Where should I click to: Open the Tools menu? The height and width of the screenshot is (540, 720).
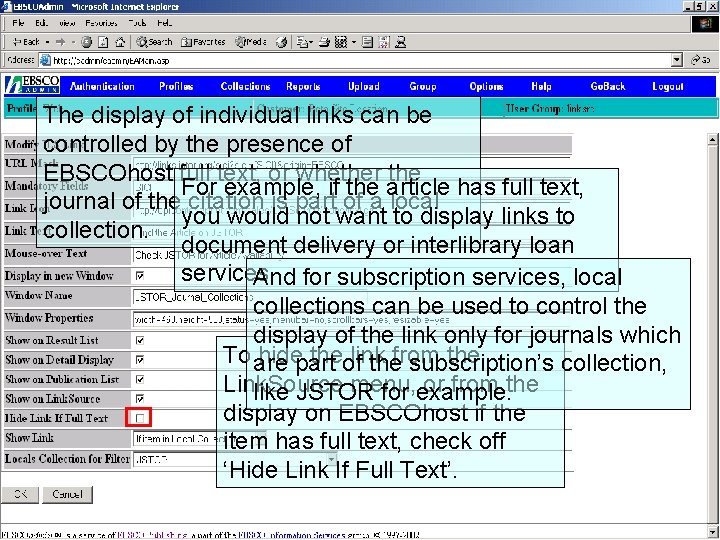pos(137,23)
